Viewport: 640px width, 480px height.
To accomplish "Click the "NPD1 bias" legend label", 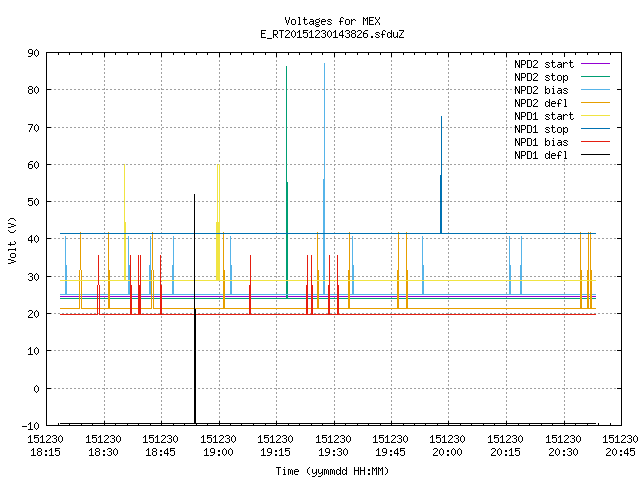I will [541, 142].
